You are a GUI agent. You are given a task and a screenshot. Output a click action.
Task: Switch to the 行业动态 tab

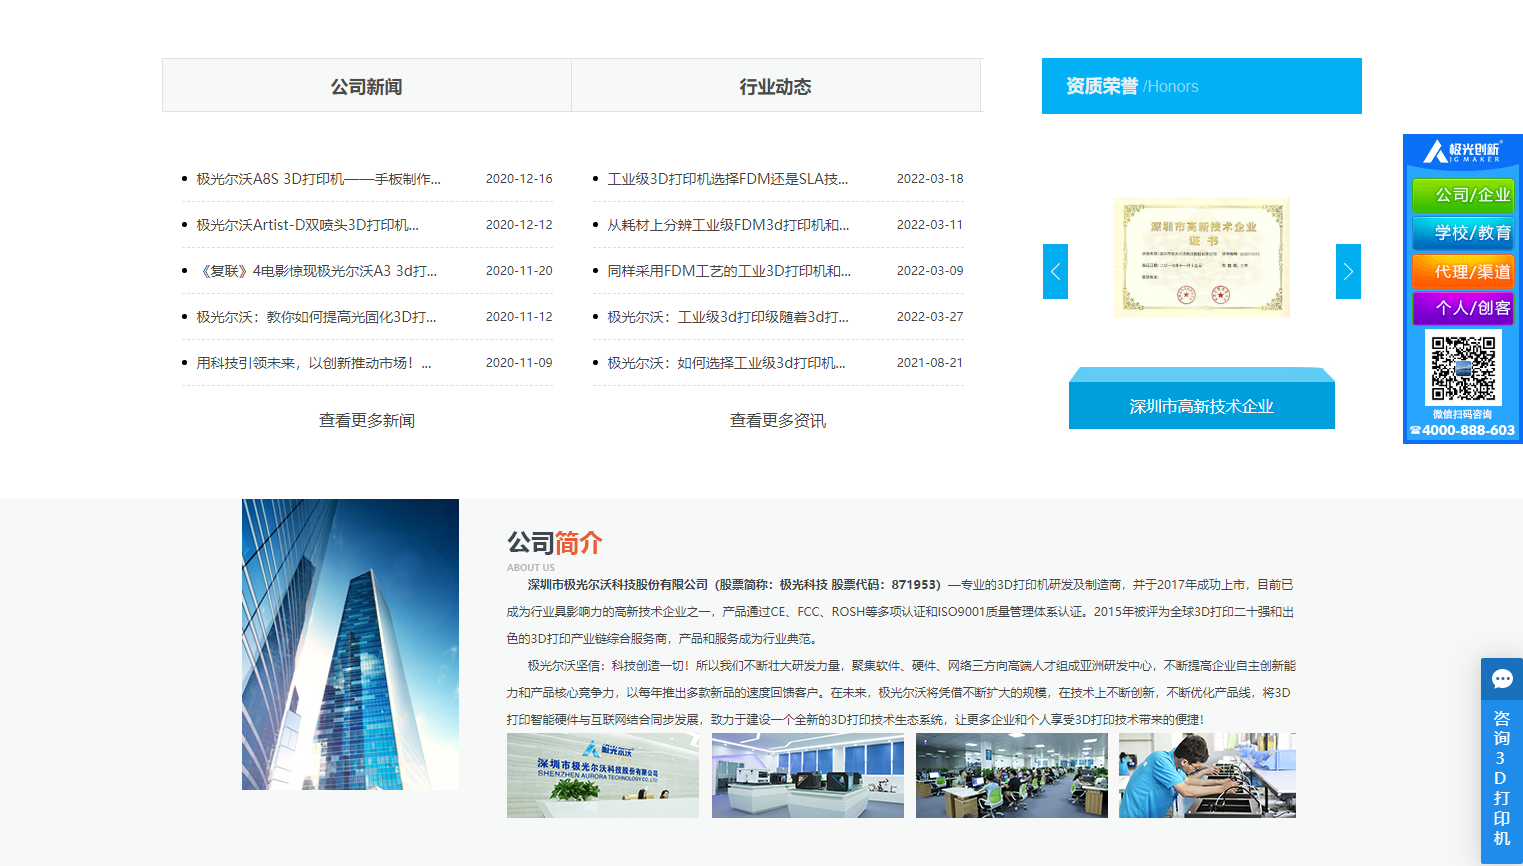point(776,86)
